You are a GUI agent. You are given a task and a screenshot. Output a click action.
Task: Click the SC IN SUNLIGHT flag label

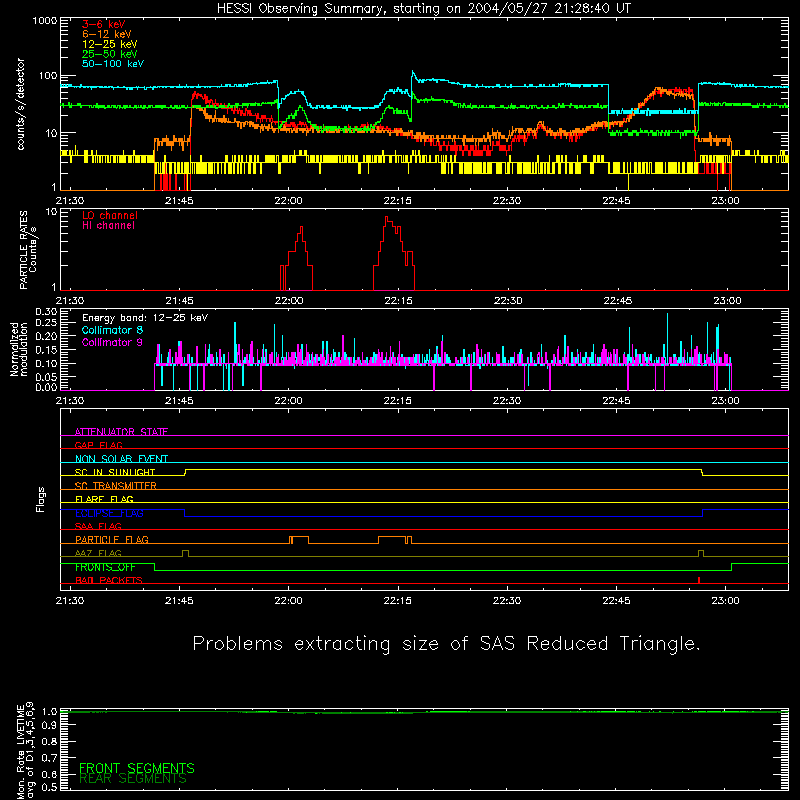click(x=115, y=472)
